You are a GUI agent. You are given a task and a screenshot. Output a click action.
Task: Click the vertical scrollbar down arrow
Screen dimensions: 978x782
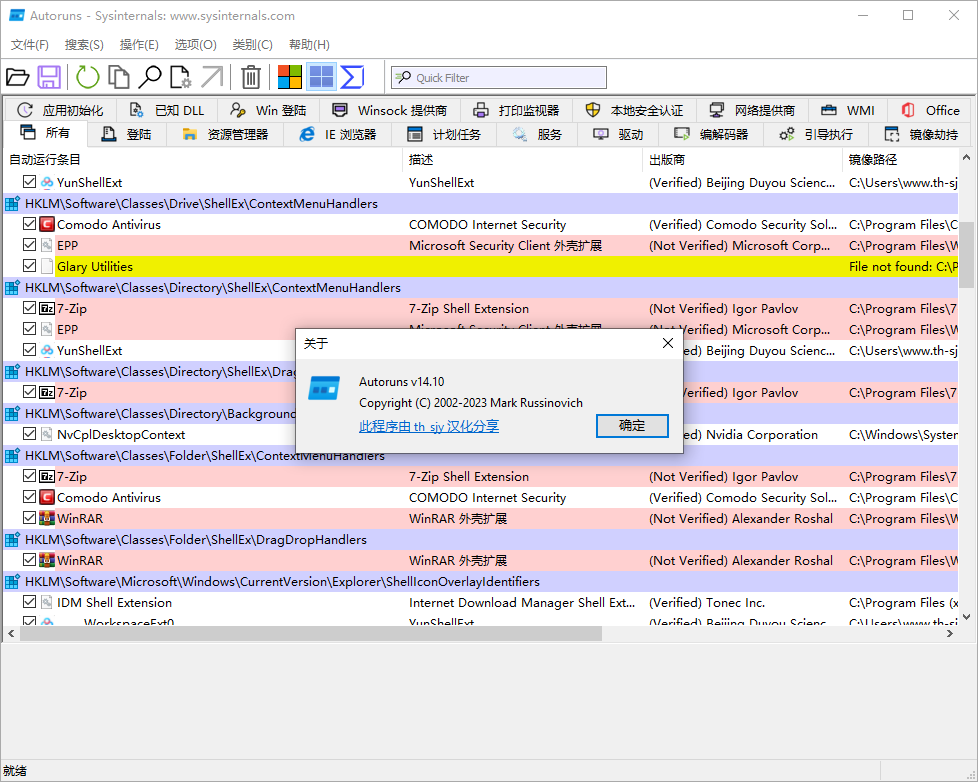[967, 617]
